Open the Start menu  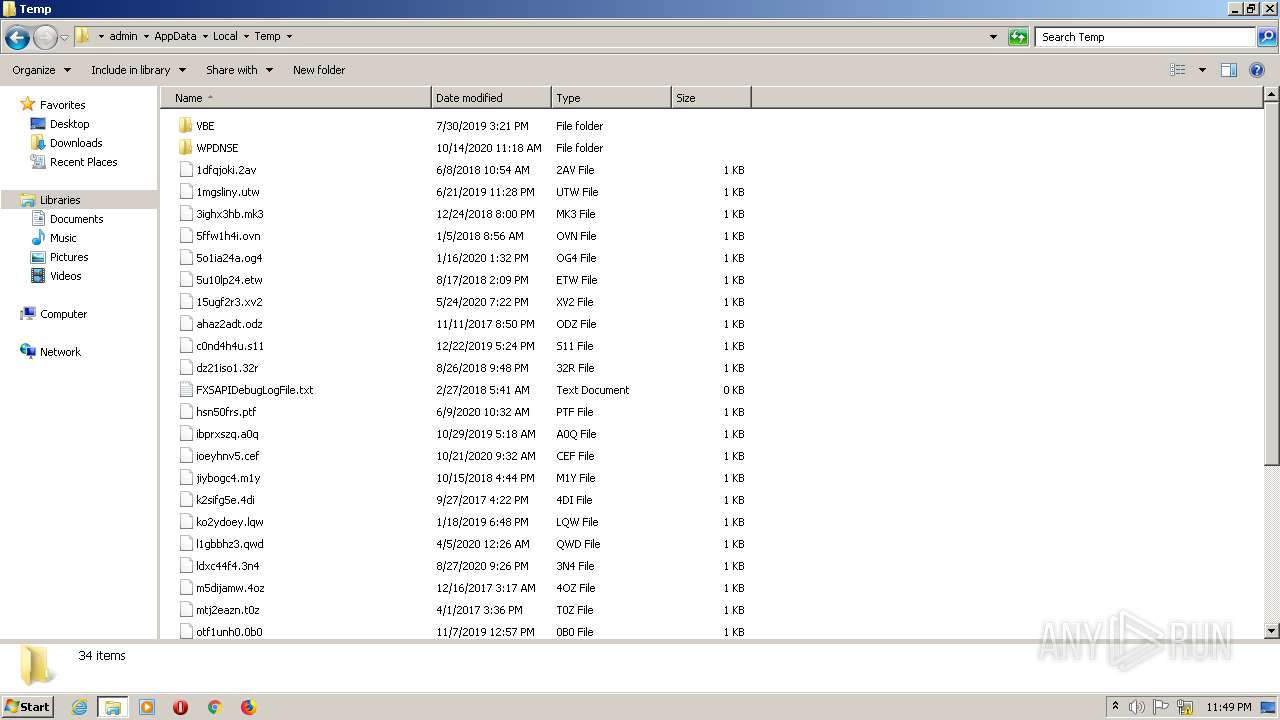point(27,706)
